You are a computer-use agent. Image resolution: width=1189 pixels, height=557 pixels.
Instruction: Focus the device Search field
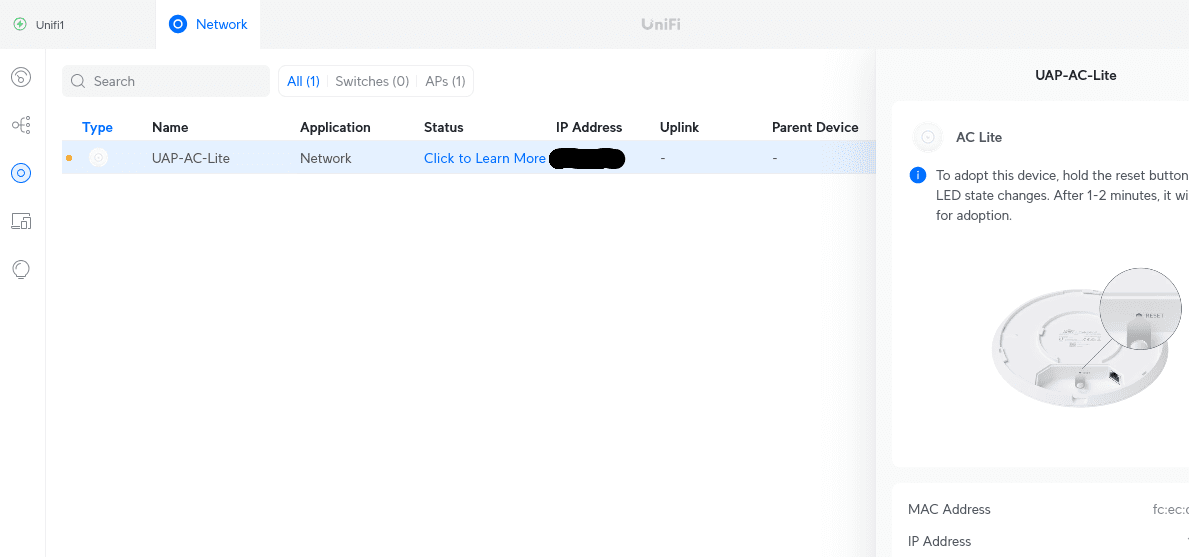coord(166,81)
